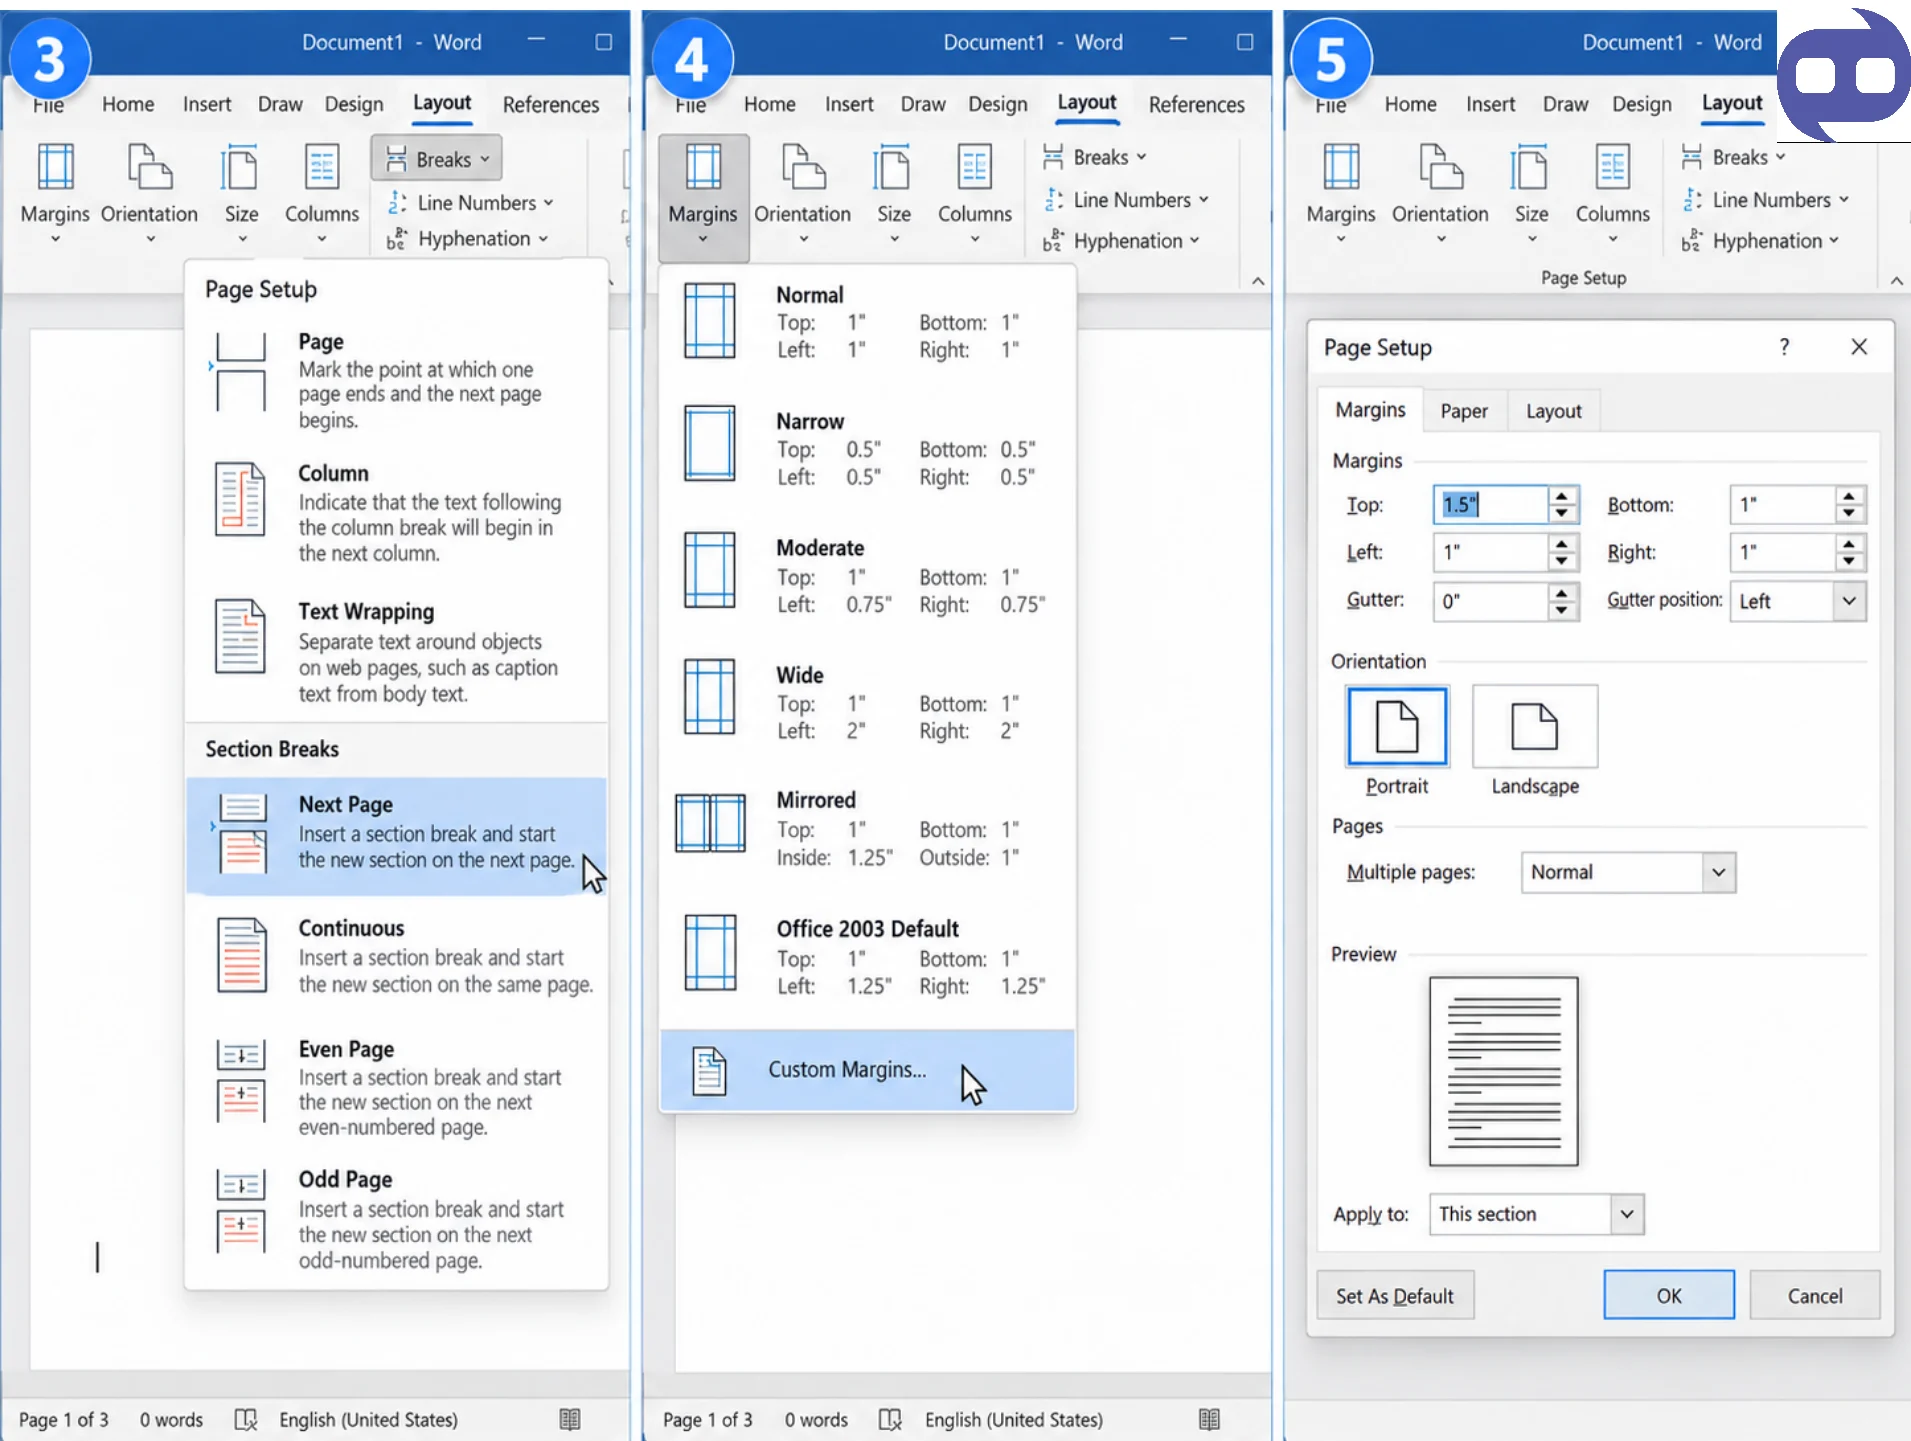Open the proofing icon in first window status bar
The image size is (1911, 1441).
[246, 1420]
